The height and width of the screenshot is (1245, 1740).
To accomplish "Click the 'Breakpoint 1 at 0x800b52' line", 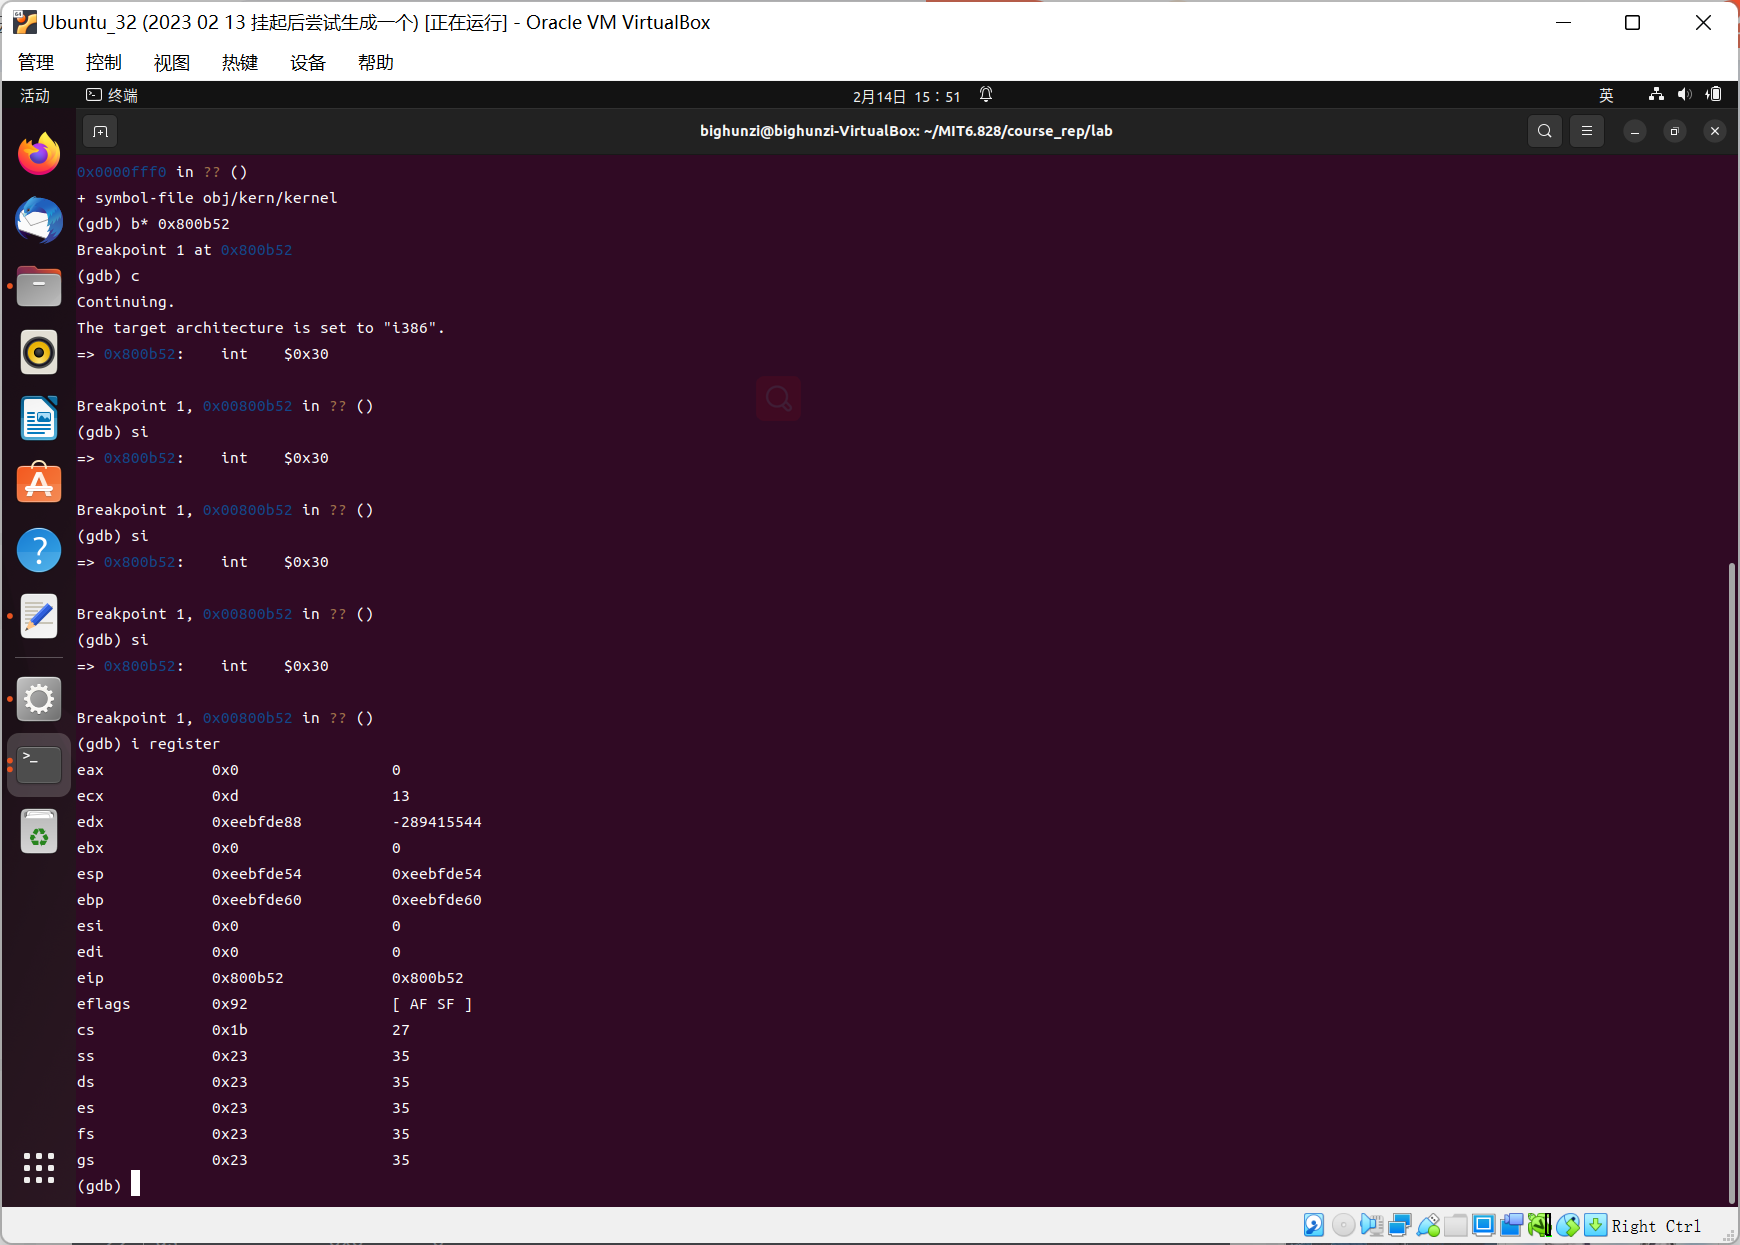I will coord(185,250).
